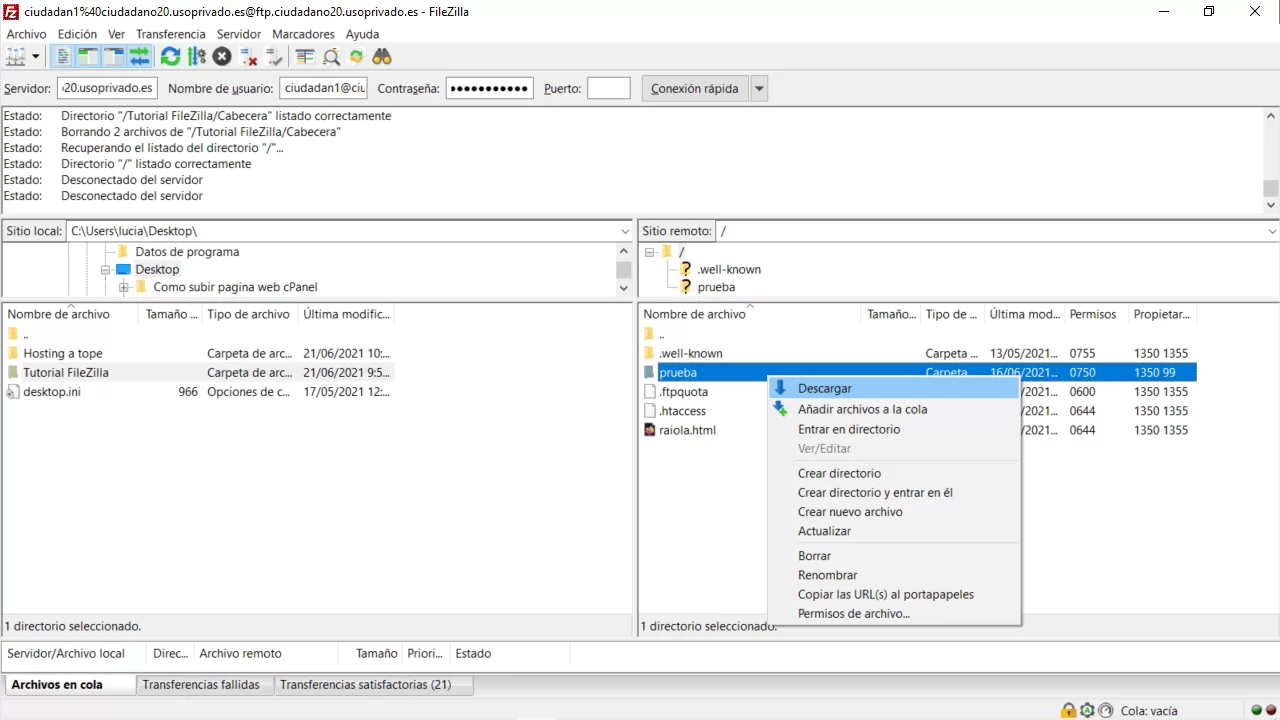Choose Borrar from context menu
The width and height of the screenshot is (1280, 720).
894,556
